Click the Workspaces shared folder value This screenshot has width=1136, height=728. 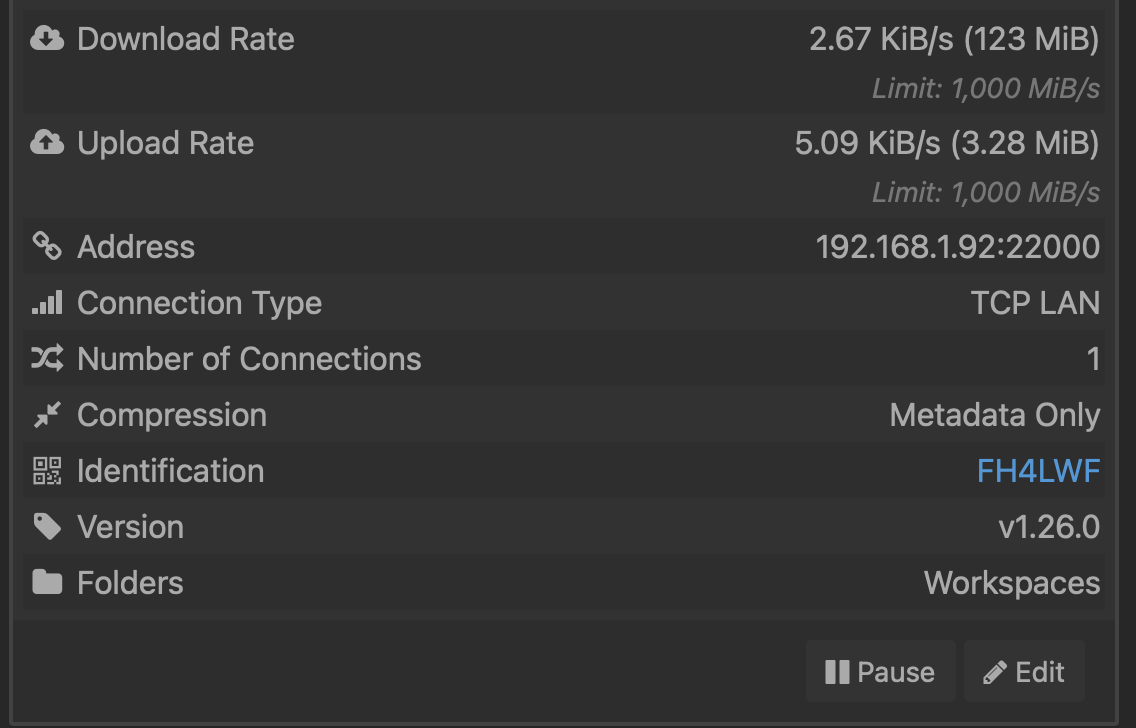pyautogui.click(x=1012, y=583)
